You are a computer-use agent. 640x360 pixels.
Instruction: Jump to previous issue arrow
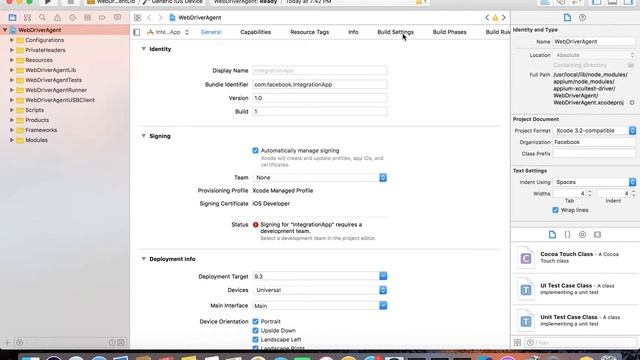pyautogui.click(x=487, y=18)
